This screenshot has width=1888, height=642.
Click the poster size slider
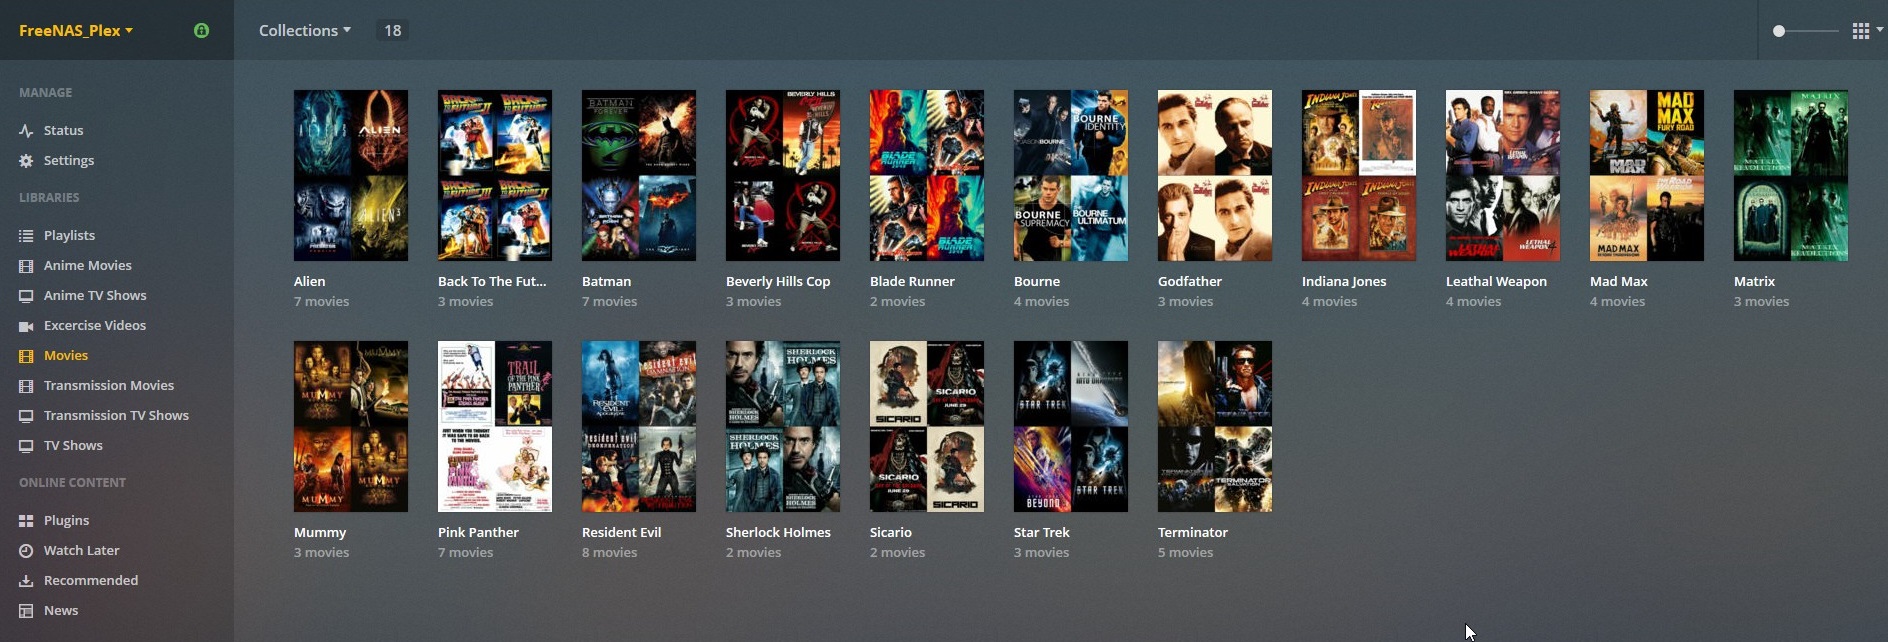(1805, 31)
